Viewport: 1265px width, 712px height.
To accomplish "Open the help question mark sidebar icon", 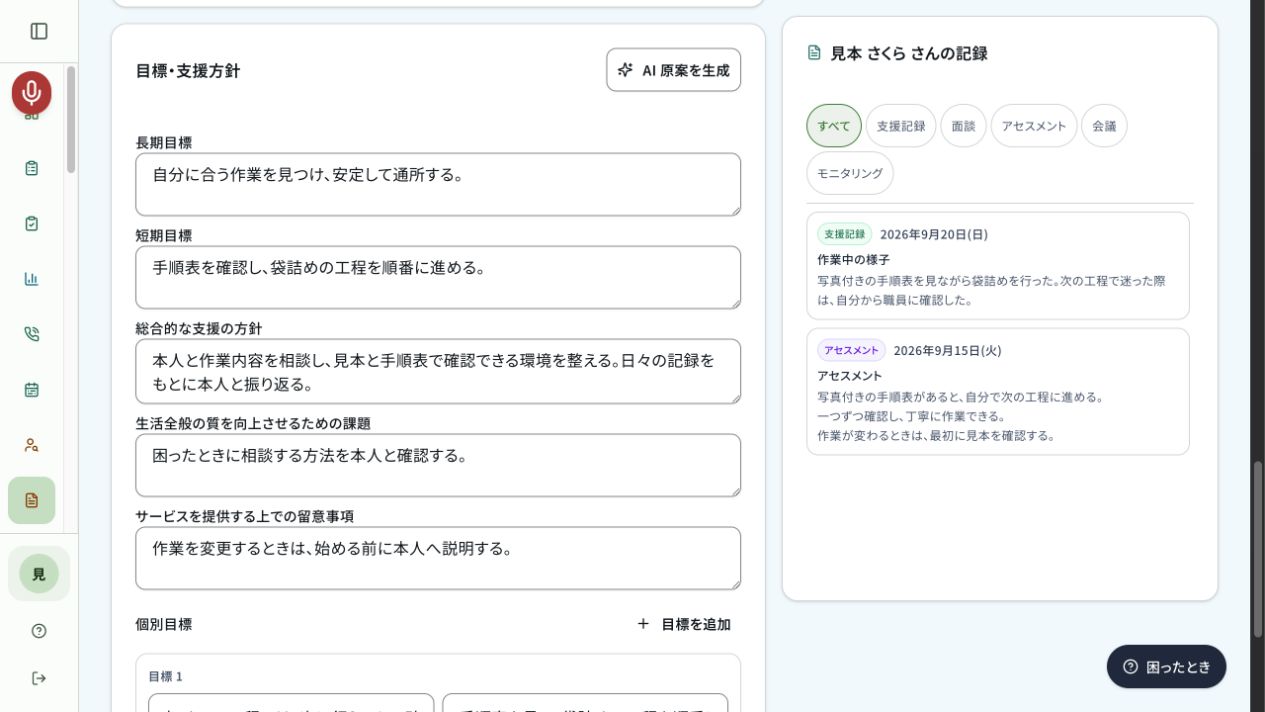I will pos(39,631).
